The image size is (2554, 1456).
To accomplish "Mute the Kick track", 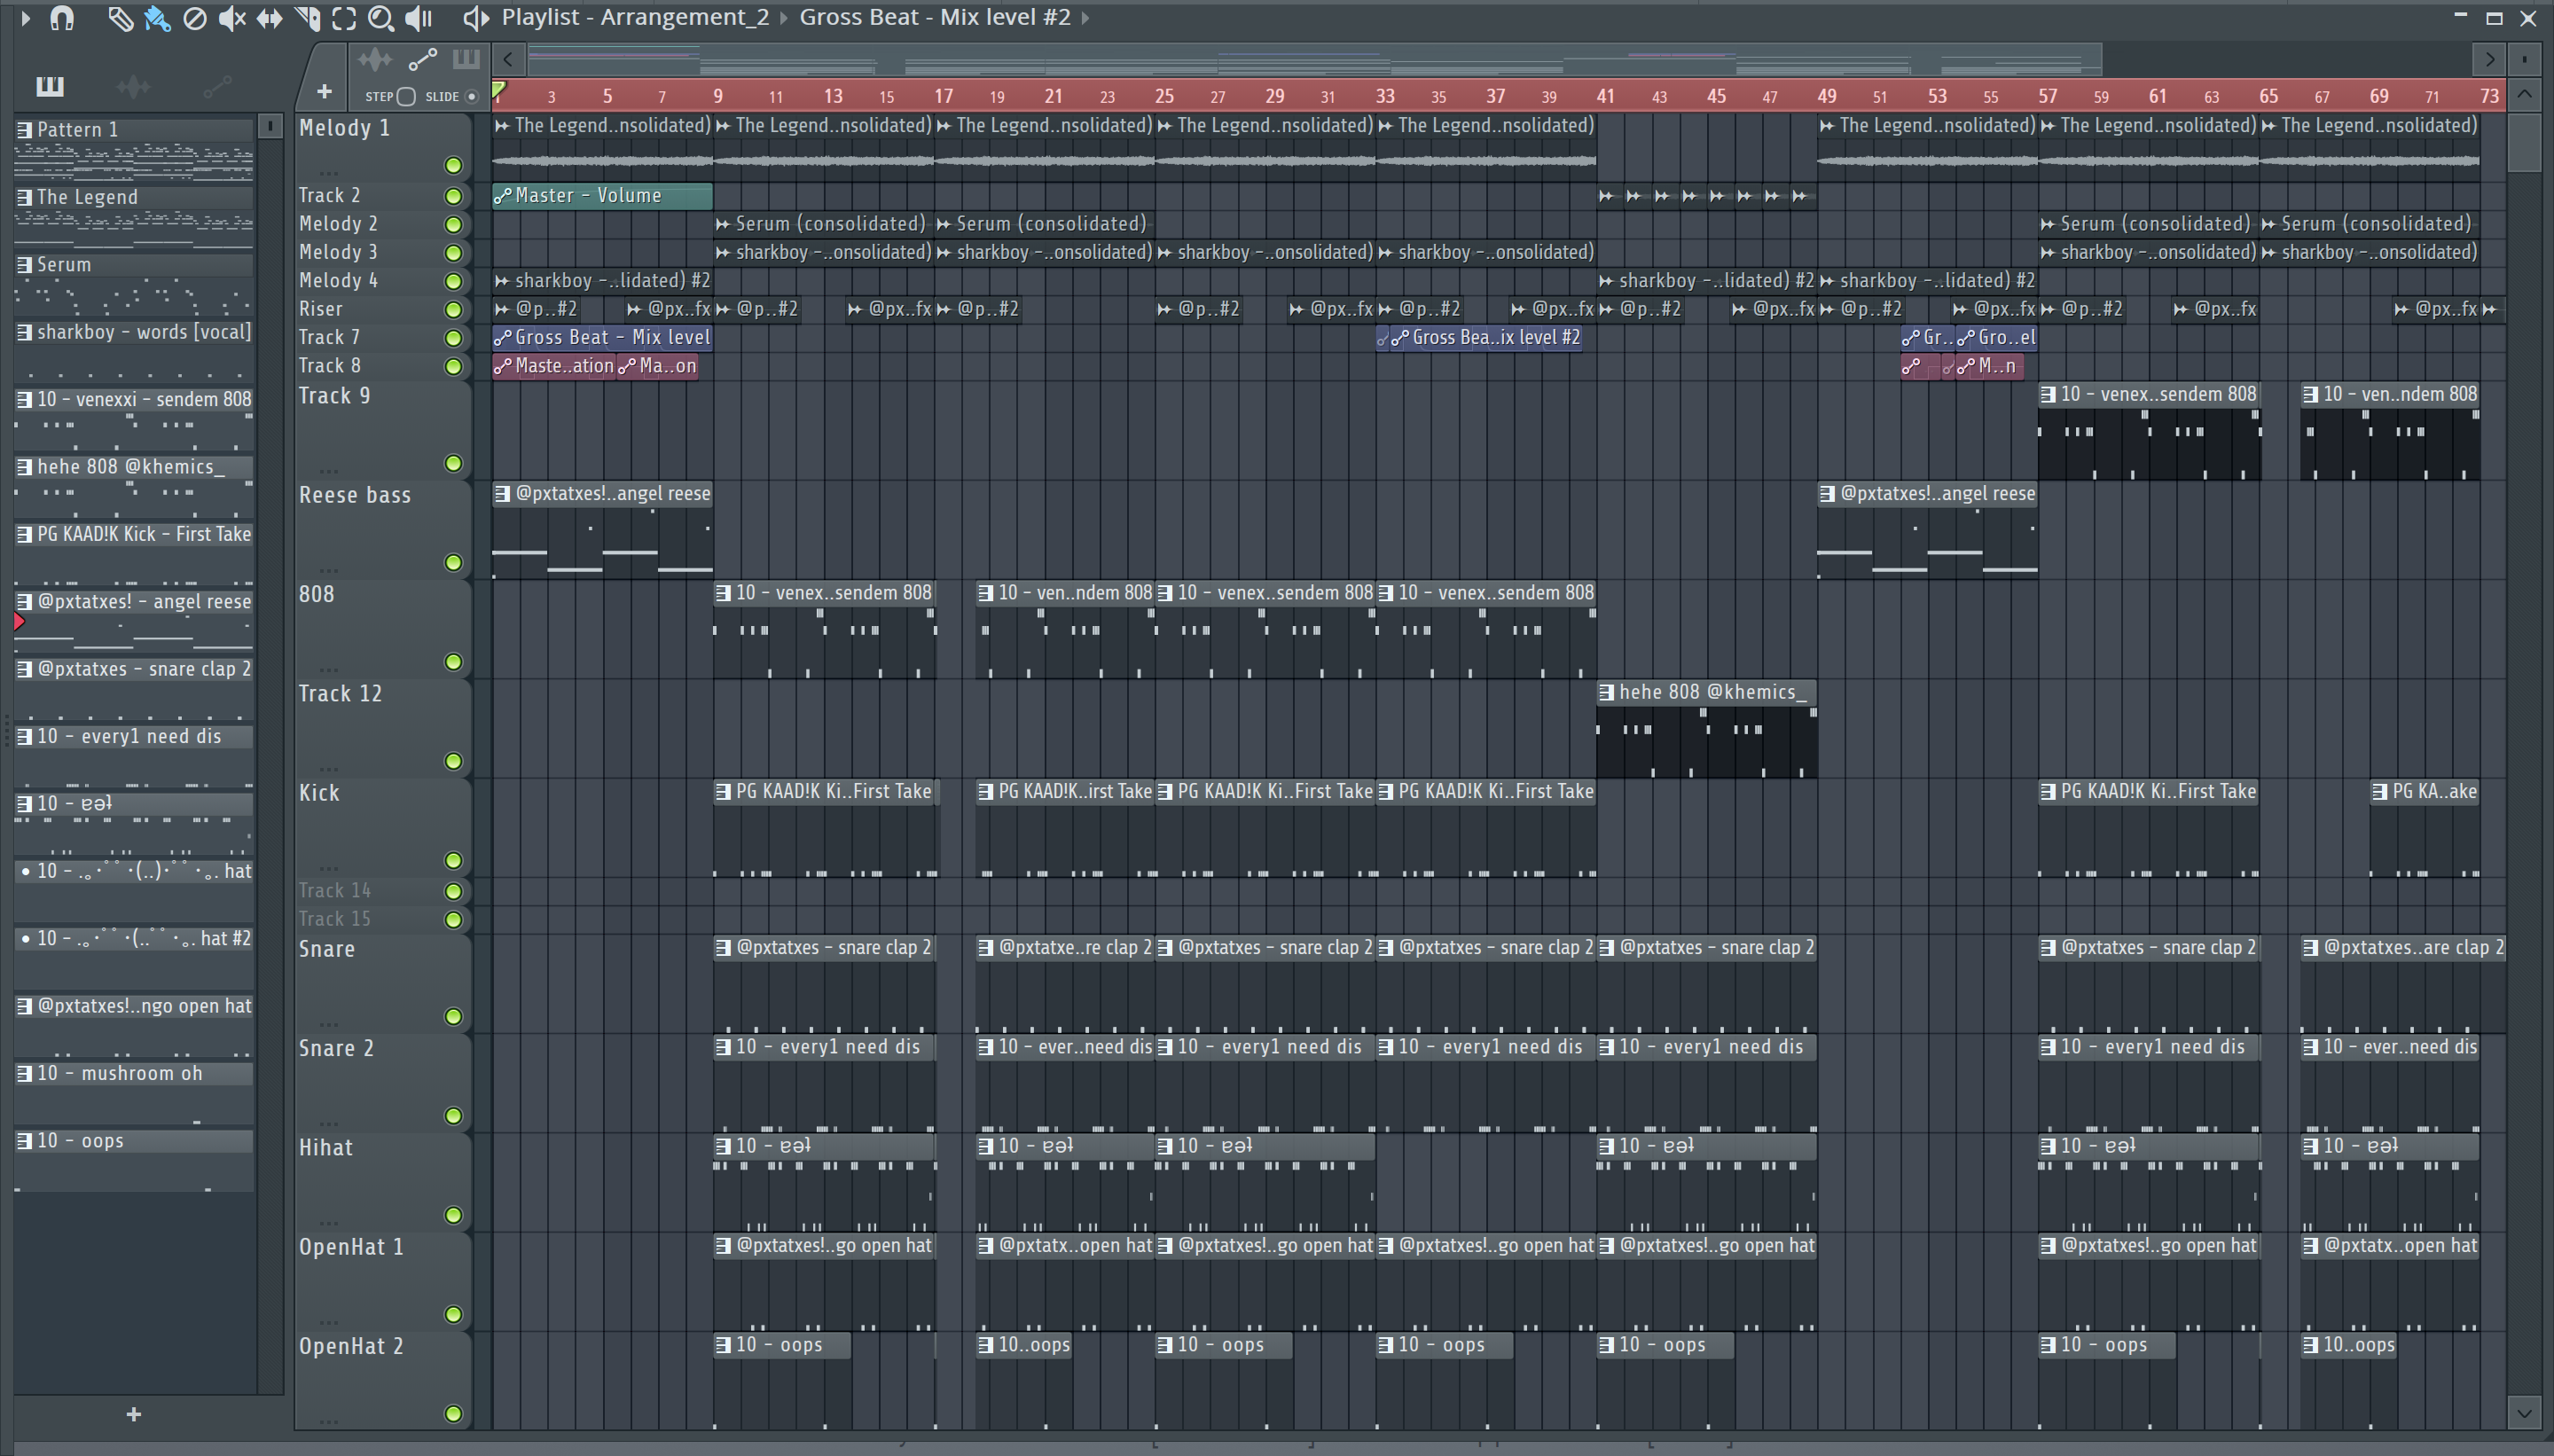I will pos(453,861).
